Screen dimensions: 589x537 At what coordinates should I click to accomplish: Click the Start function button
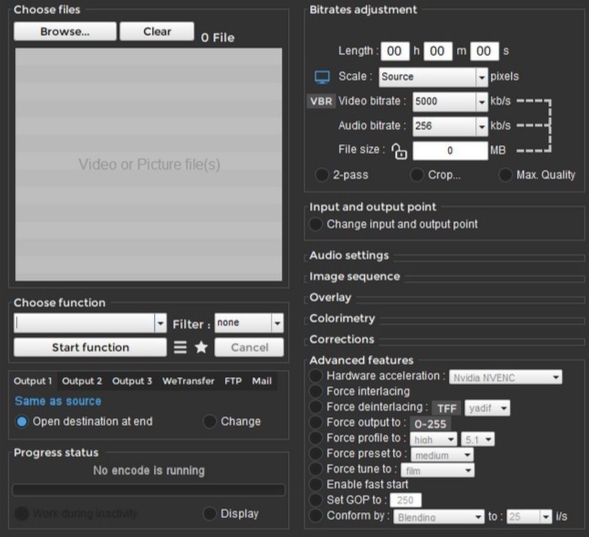[x=90, y=347]
